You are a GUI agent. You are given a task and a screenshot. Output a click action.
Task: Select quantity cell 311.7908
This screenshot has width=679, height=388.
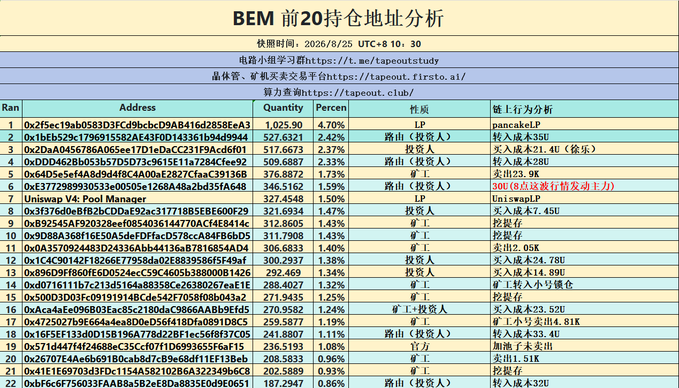(283, 236)
